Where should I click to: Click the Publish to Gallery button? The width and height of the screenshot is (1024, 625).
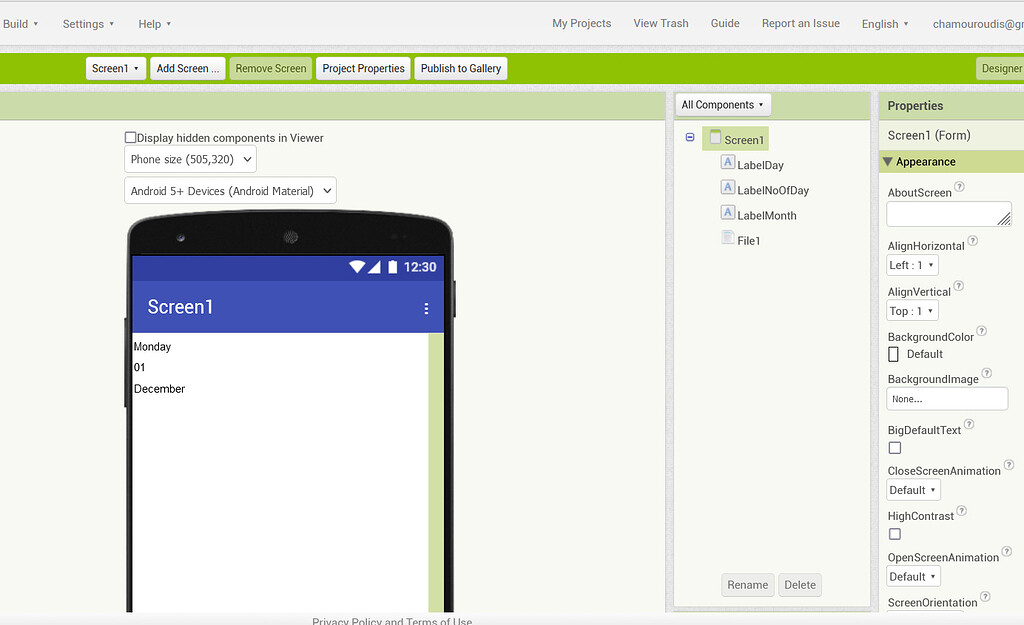(460, 69)
